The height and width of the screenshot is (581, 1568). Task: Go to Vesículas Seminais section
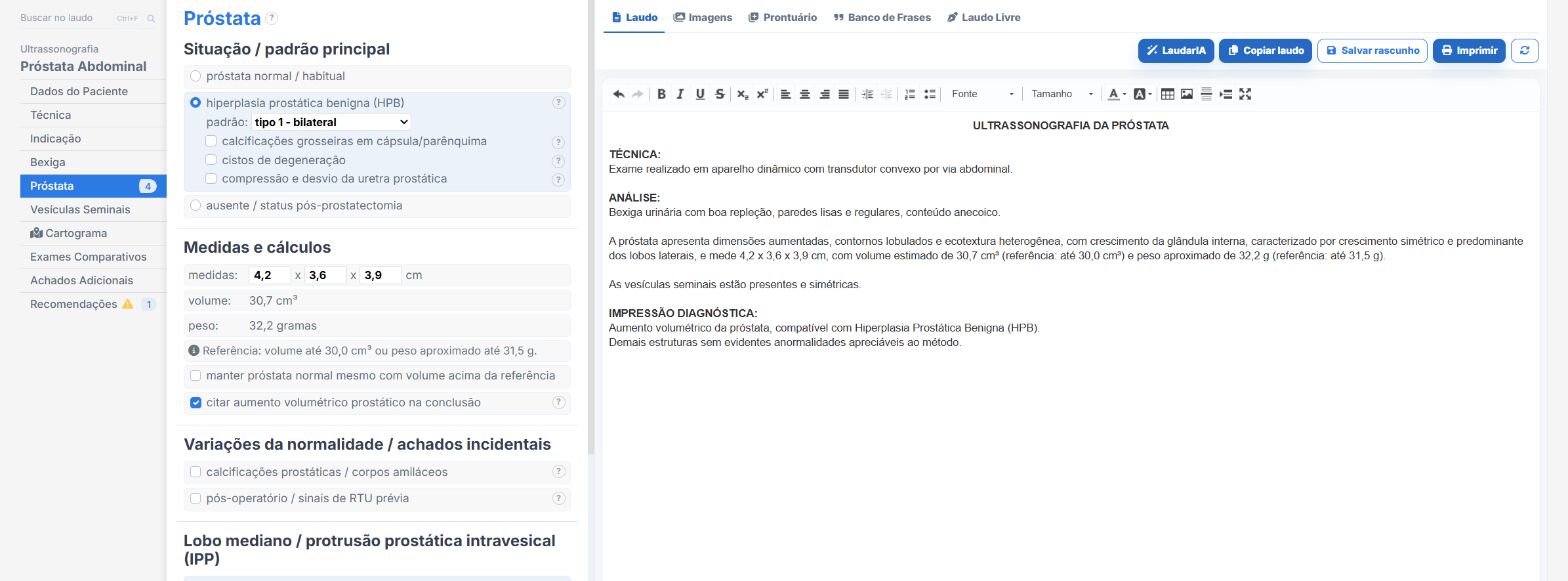click(93, 209)
